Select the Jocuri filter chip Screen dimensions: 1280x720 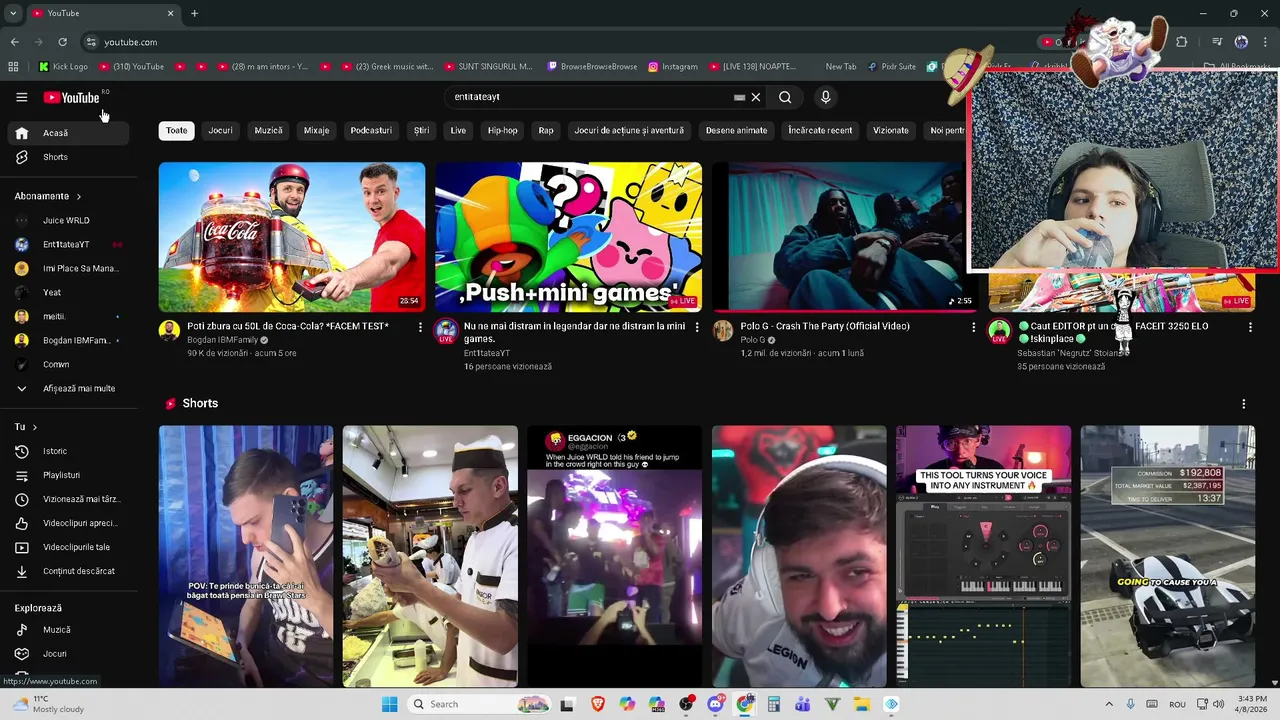[x=220, y=131]
